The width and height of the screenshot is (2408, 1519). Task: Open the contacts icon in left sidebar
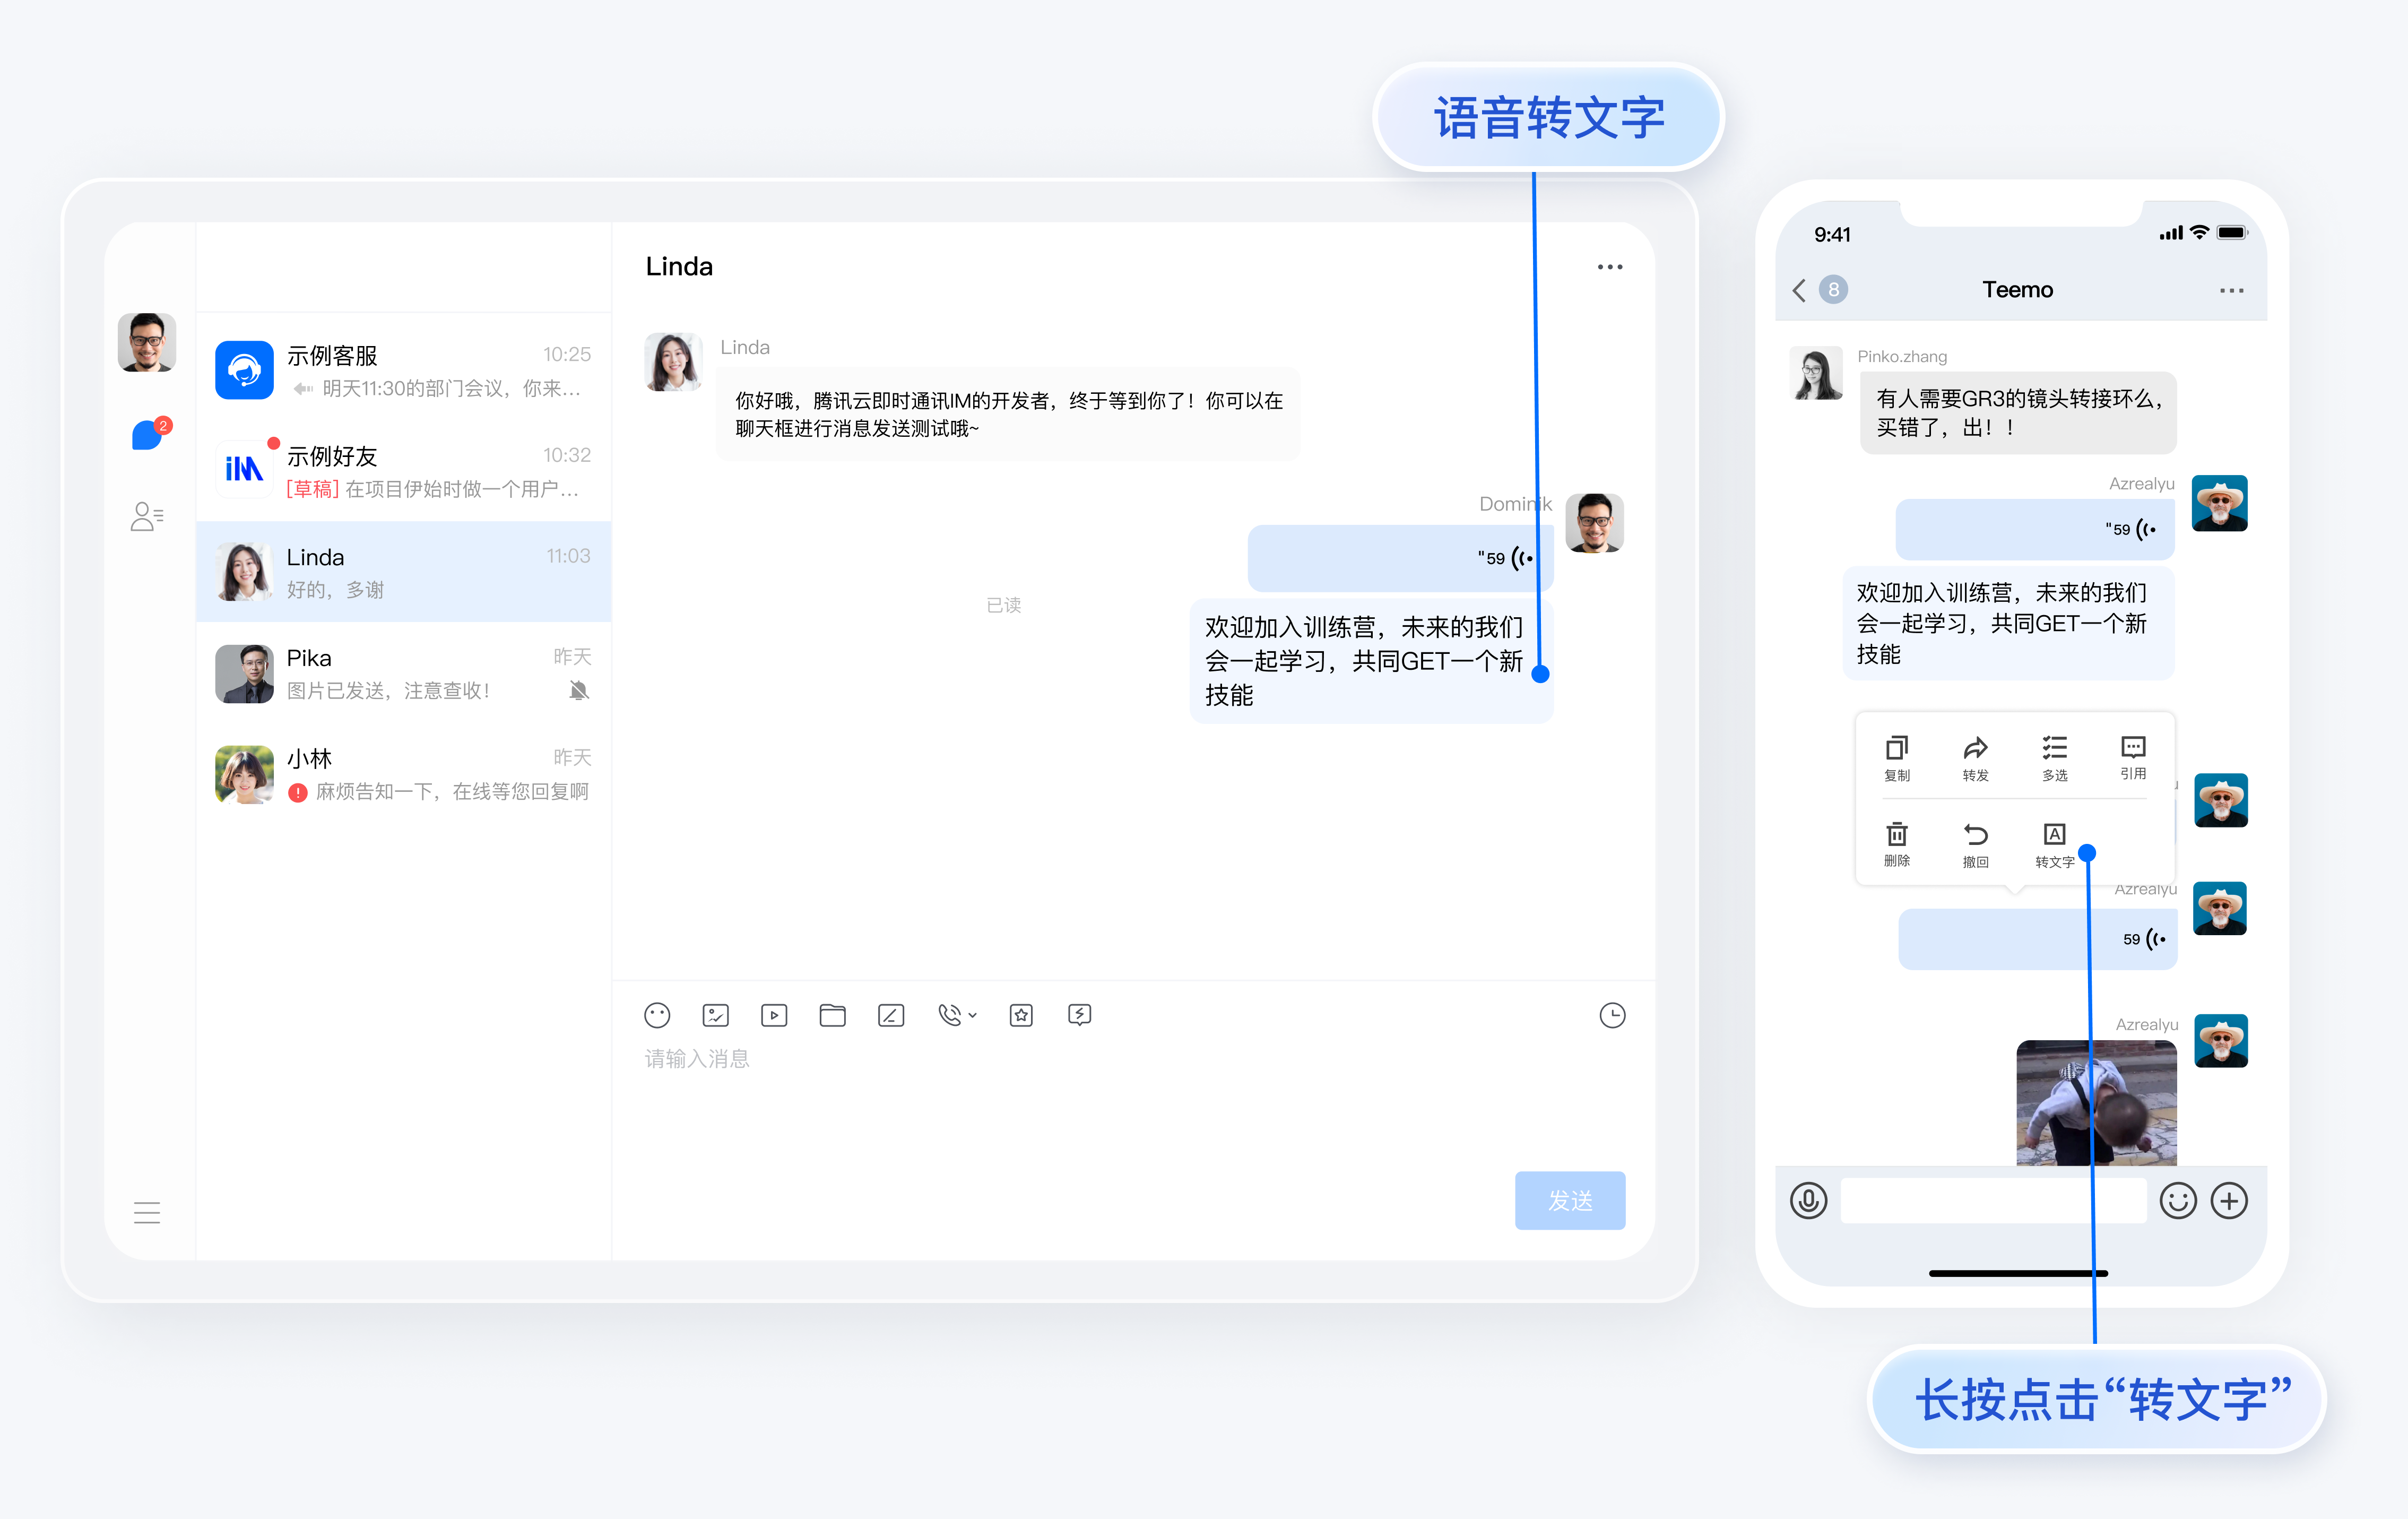[x=147, y=516]
